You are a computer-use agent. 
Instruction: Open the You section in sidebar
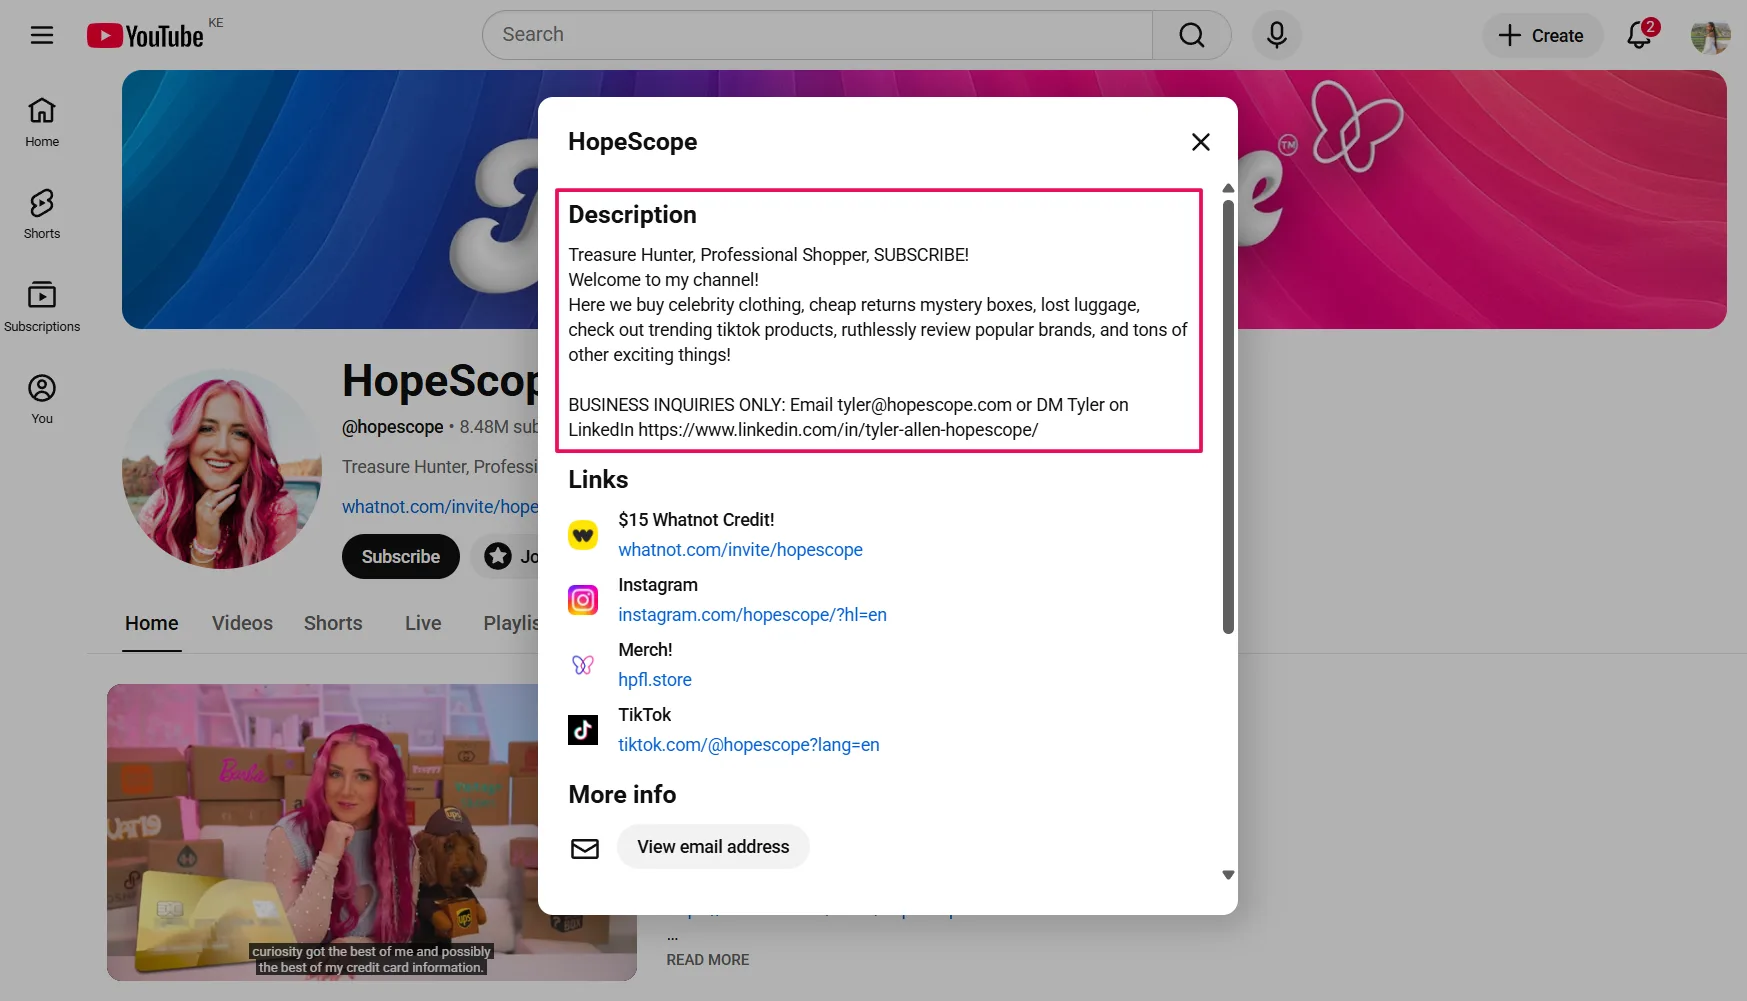tap(42, 399)
